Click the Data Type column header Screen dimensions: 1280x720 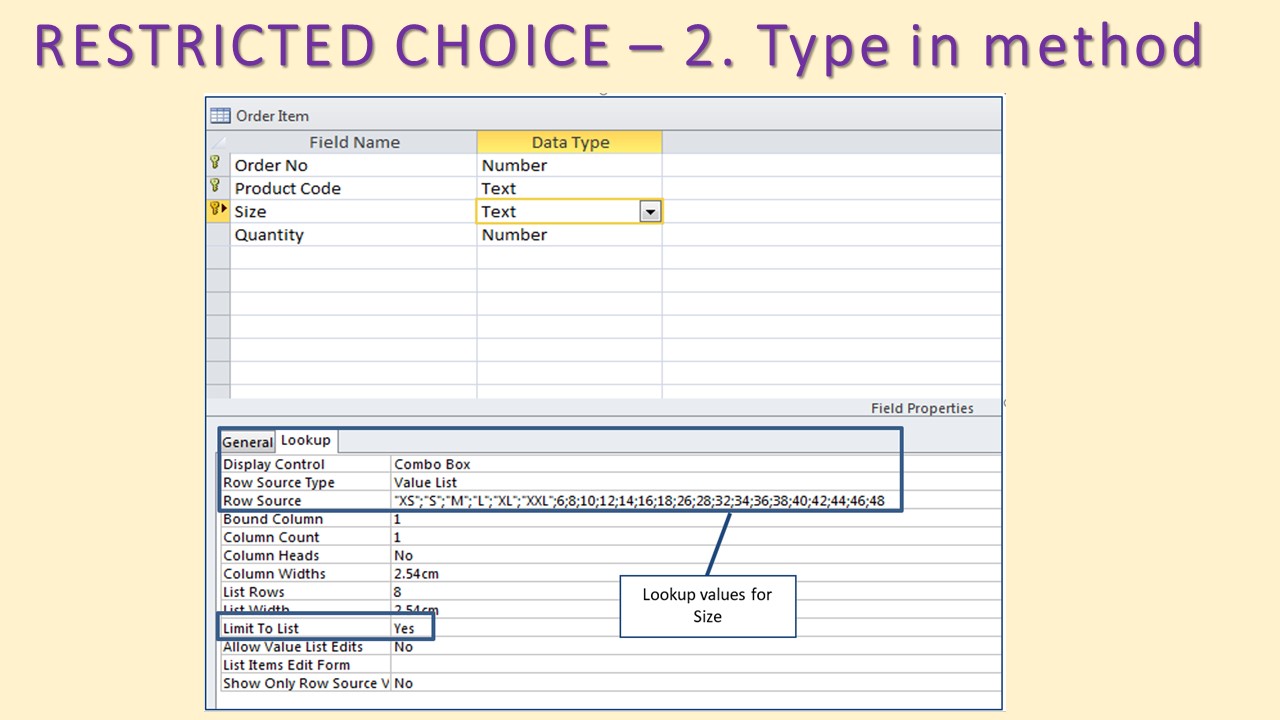tap(570, 142)
